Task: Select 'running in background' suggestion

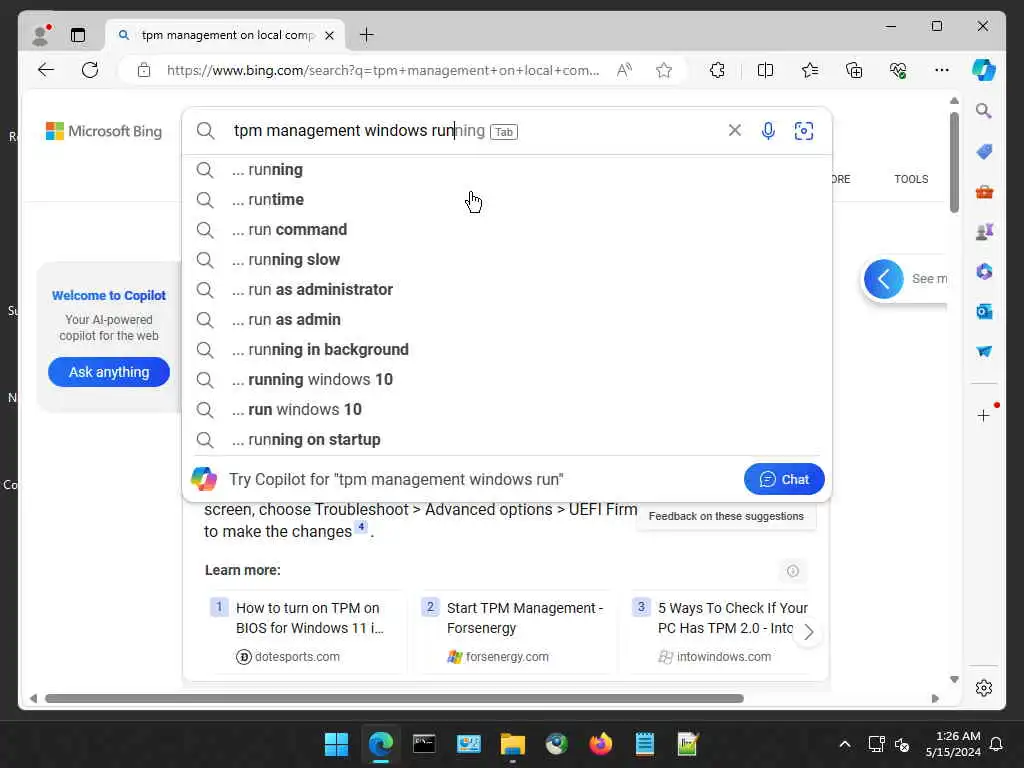Action: click(x=507, y=350)
